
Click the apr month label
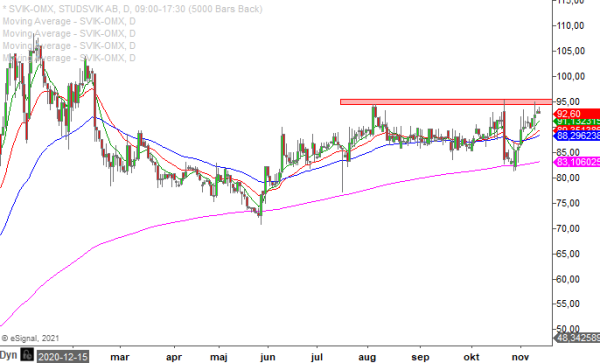174,357
